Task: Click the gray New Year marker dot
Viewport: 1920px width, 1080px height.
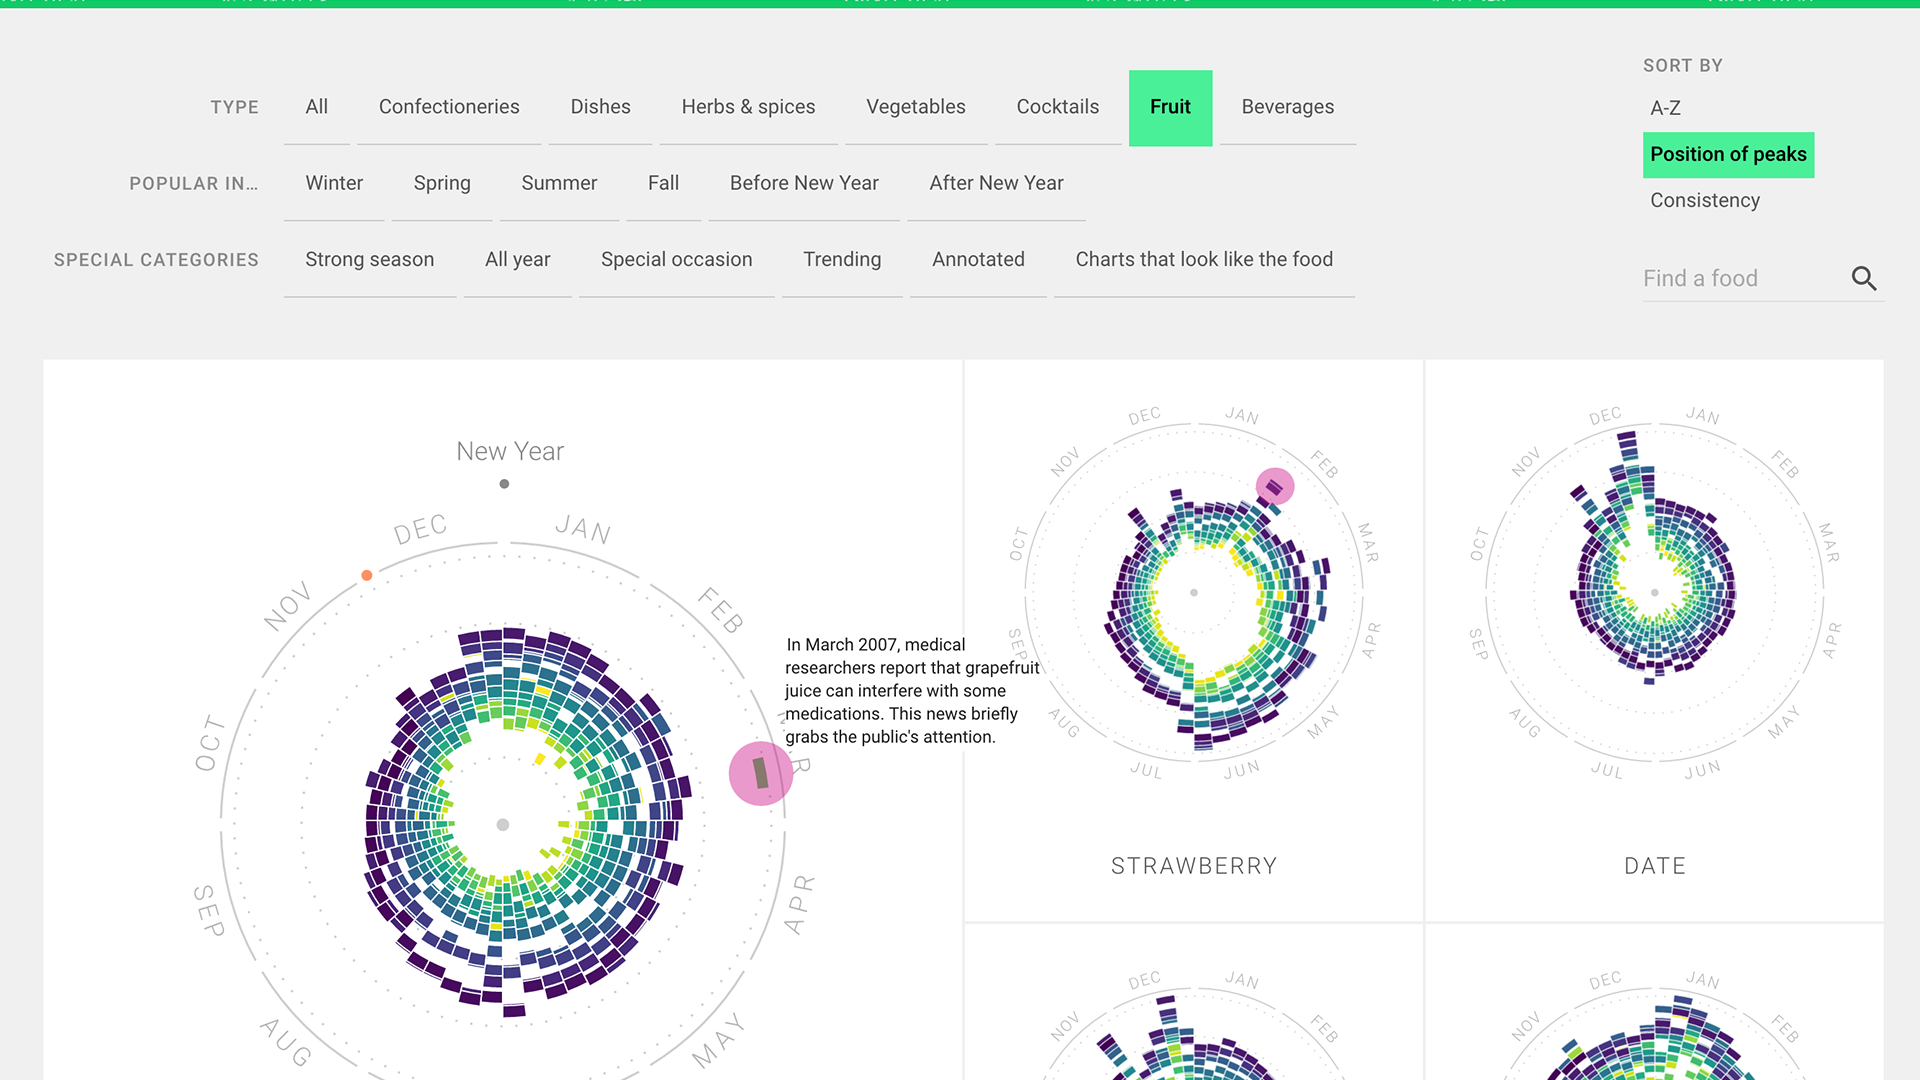Action: (504, 484)
